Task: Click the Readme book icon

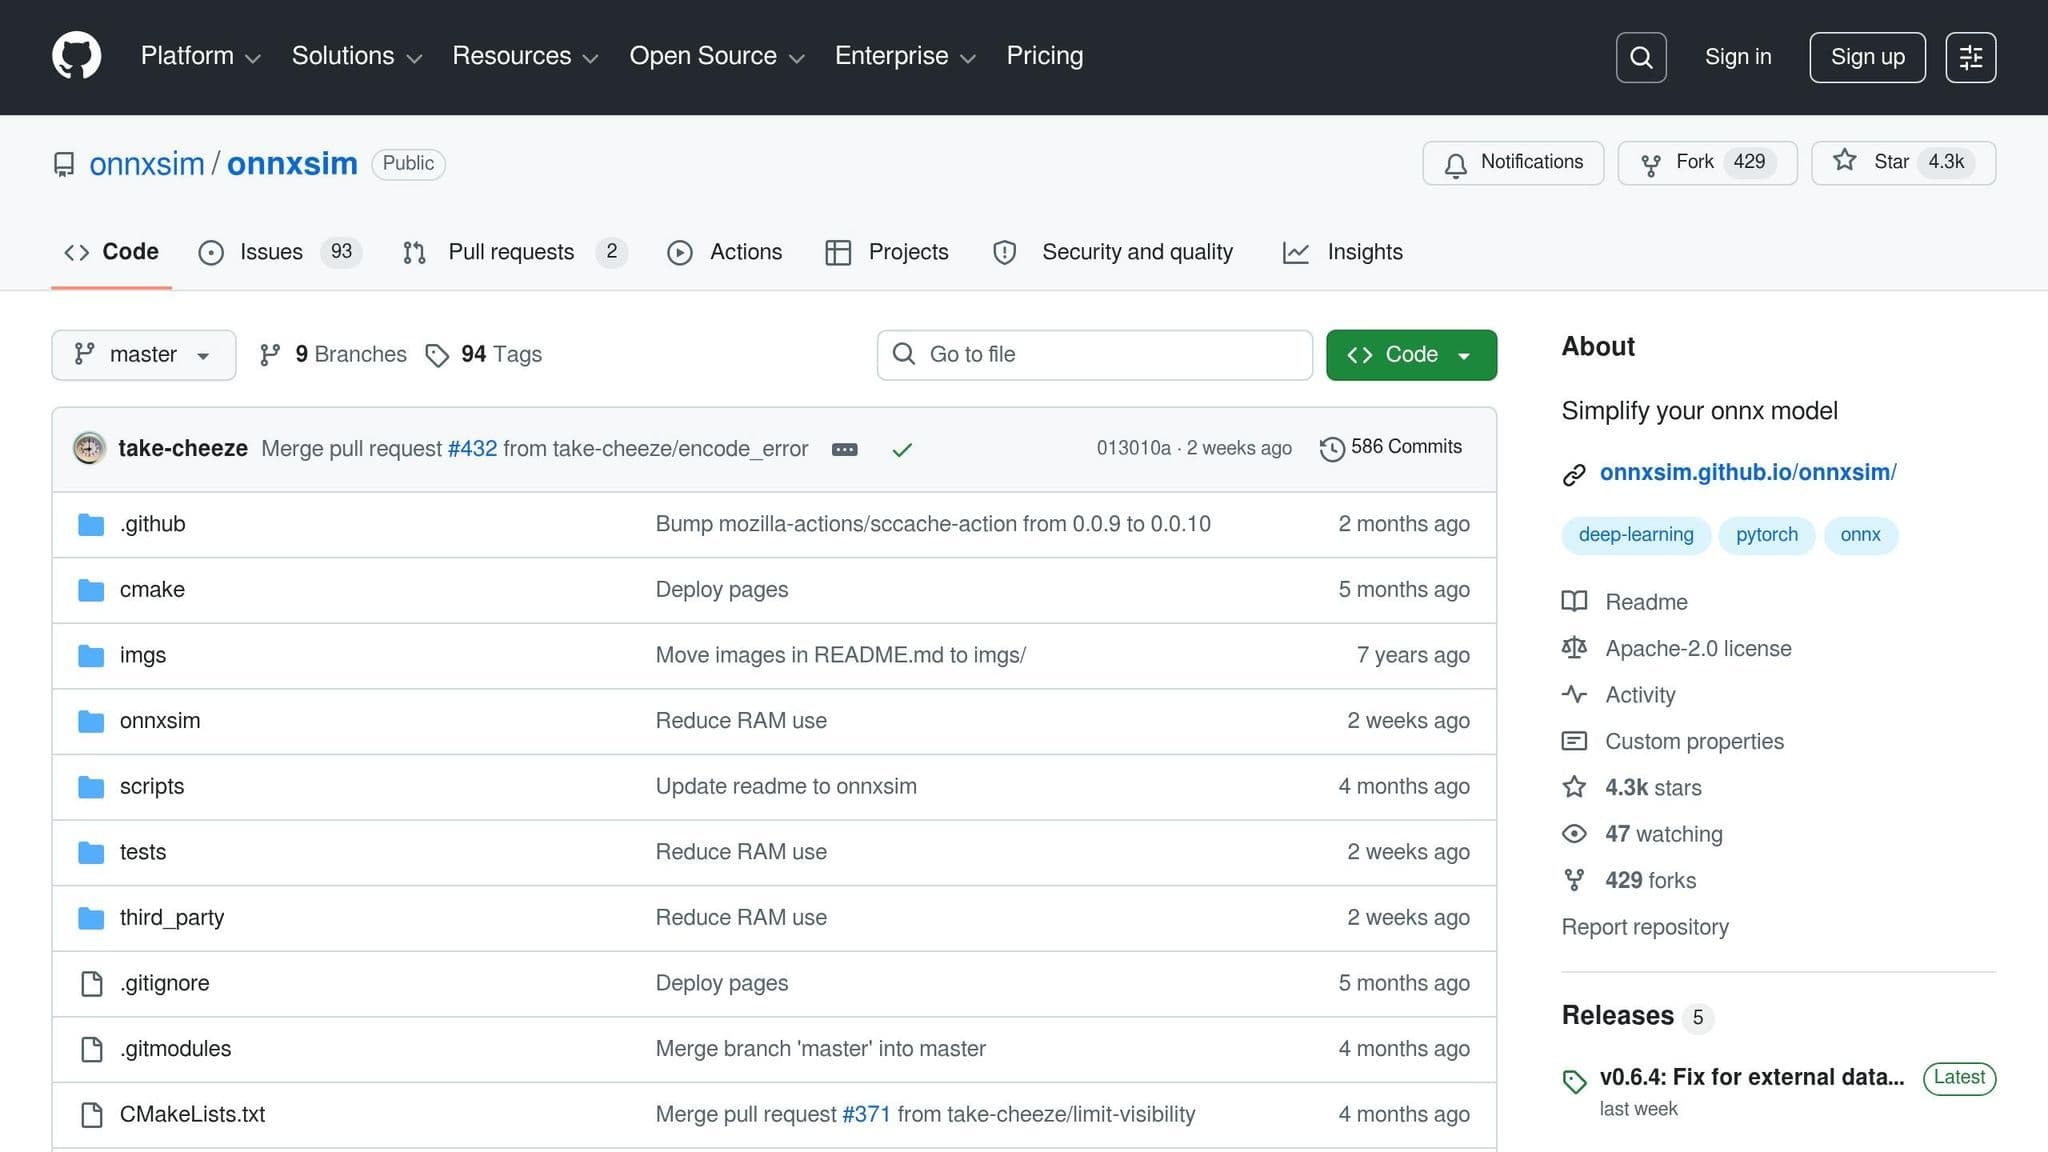Action: [1574, 601]
